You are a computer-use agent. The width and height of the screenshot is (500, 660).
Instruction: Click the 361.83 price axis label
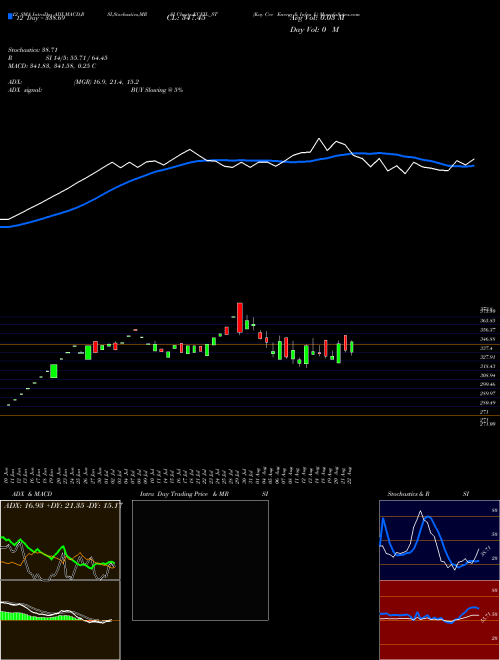tap(489, 321)
